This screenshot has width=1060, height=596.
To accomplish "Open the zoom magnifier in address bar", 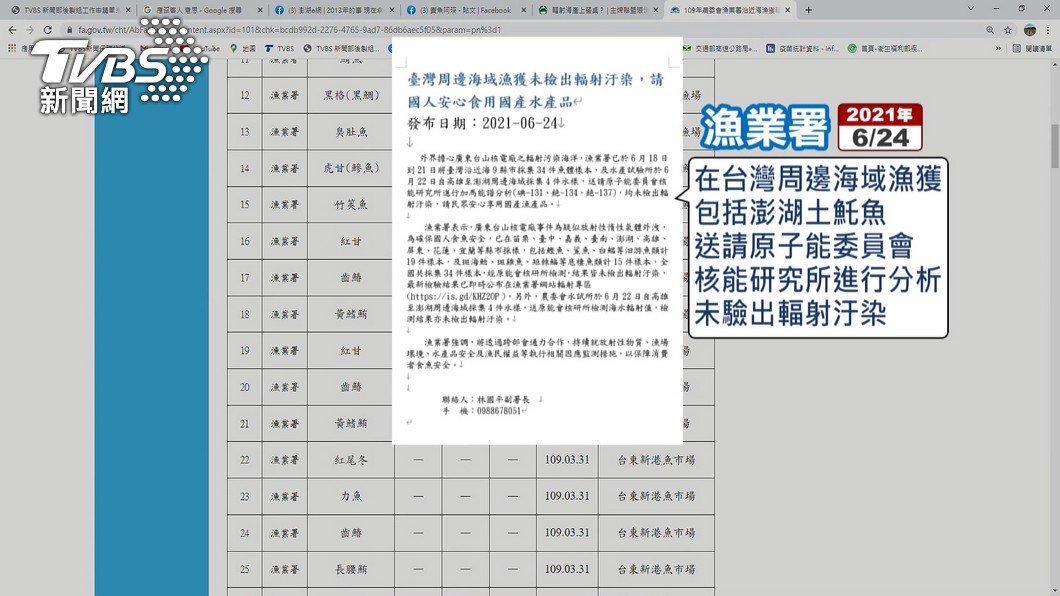I will pos(990,30).
